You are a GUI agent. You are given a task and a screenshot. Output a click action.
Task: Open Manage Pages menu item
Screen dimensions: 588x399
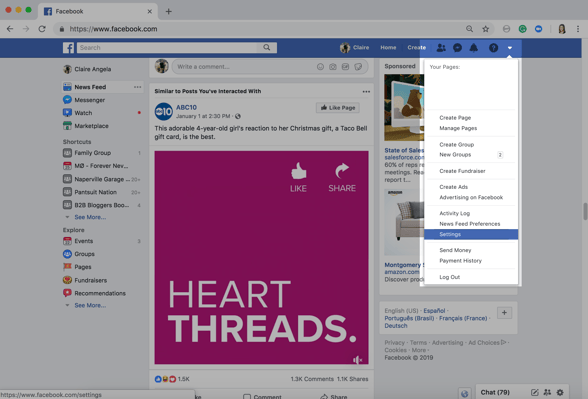click(458, 128)
